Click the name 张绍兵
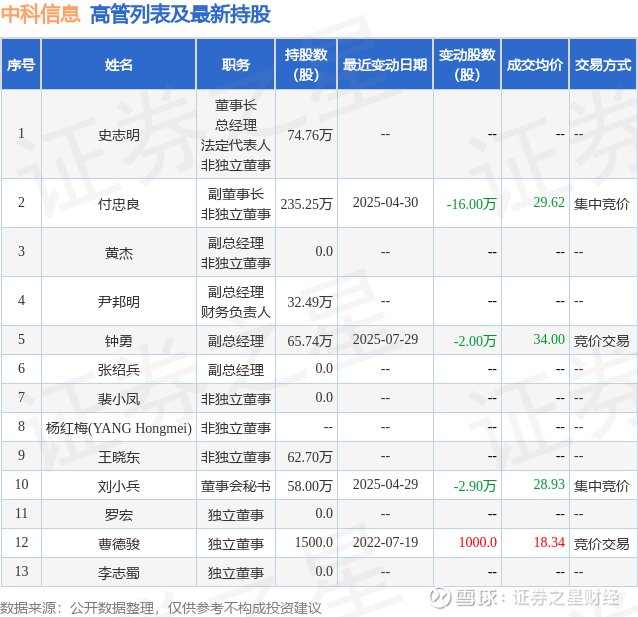Image resolution: width=638 pixels, height=617 pixels. (x=118, y=370)
